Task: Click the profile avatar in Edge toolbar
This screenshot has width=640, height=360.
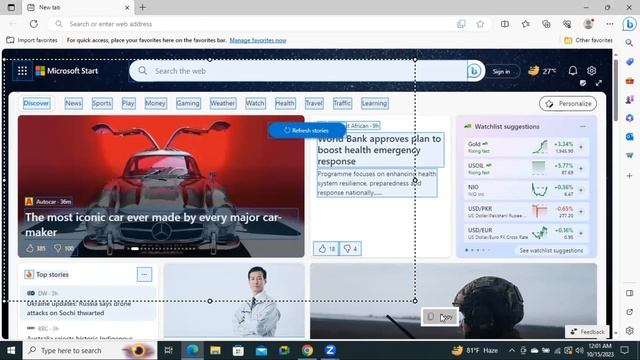Action: [x=588, y=24]
